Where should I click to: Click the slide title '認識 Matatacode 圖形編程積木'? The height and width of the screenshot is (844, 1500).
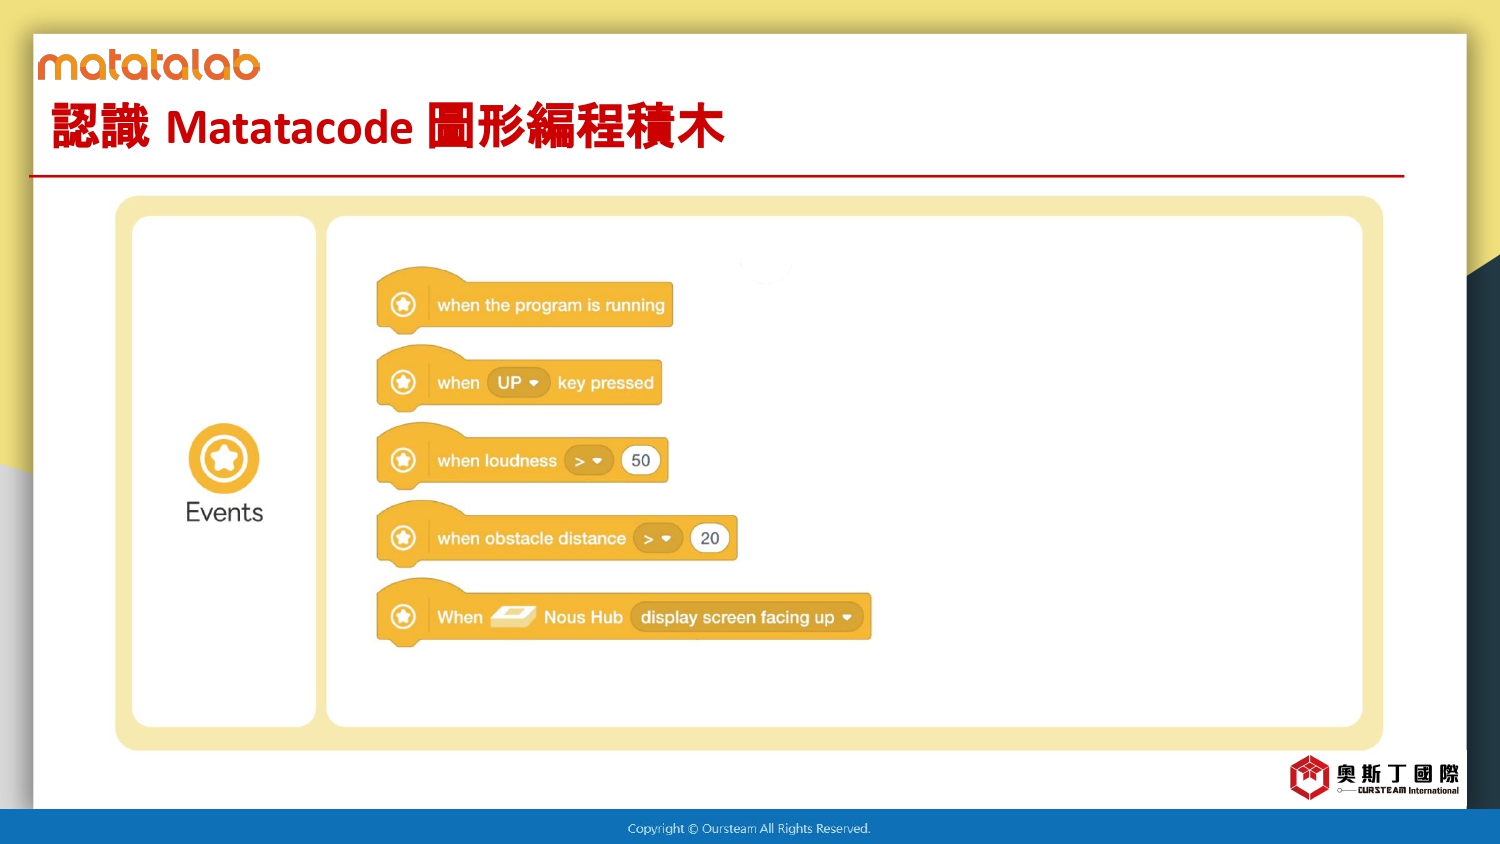[388, 126]
